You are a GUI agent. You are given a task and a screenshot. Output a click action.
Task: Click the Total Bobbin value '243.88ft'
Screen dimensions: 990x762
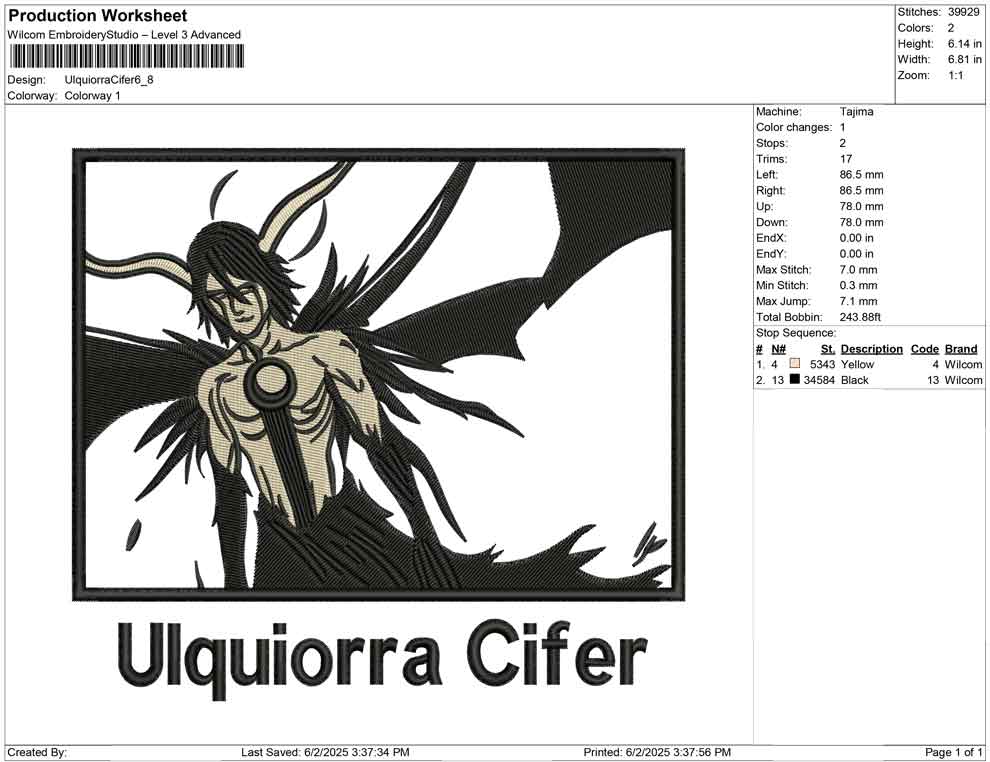click(x=861, y=317)
